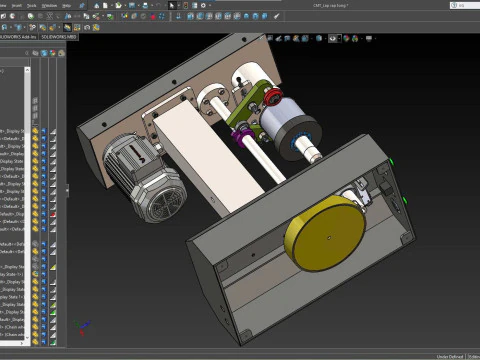Open the Window menu
This screenshot has height=360, width=480.
[49, 6]
